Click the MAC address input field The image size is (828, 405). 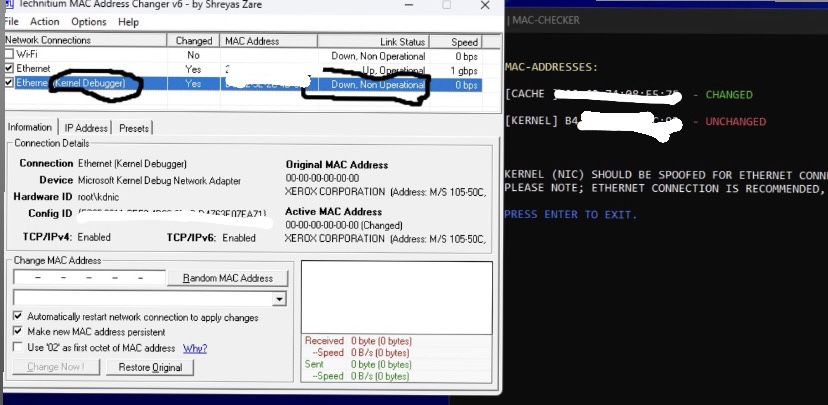(89, 278)
